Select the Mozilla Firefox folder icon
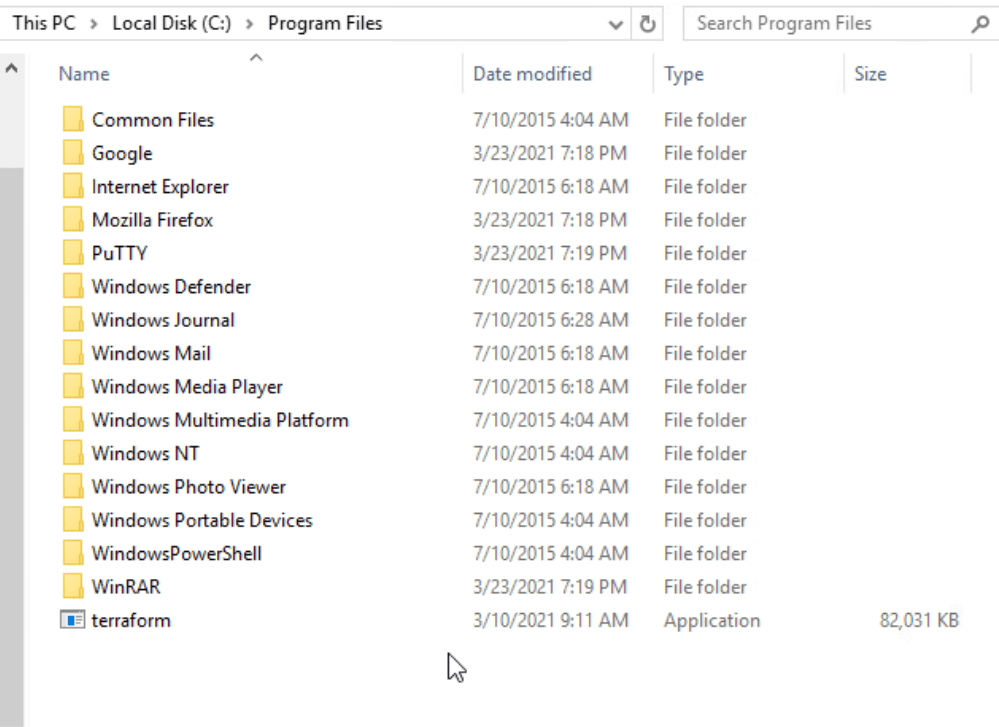Screen dimensions: 999x727 coord(72,220)
